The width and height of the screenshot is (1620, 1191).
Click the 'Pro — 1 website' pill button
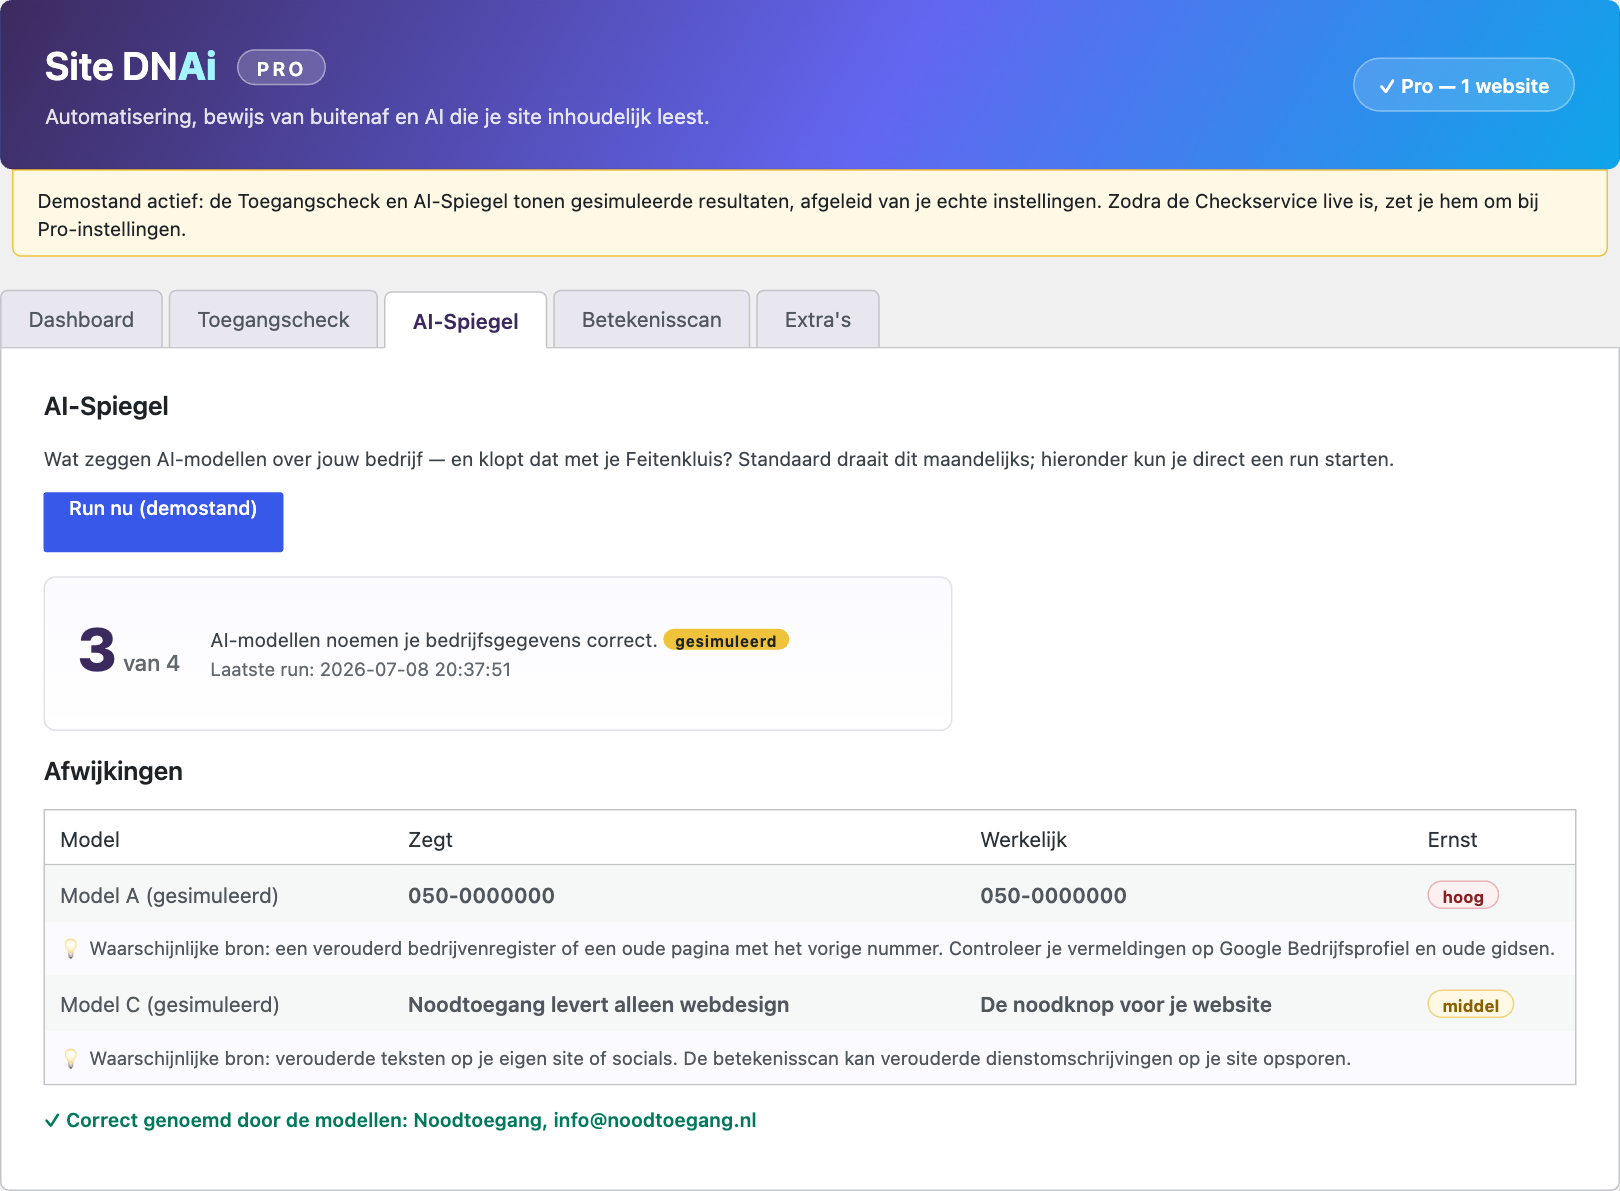tap(1463, 85)
